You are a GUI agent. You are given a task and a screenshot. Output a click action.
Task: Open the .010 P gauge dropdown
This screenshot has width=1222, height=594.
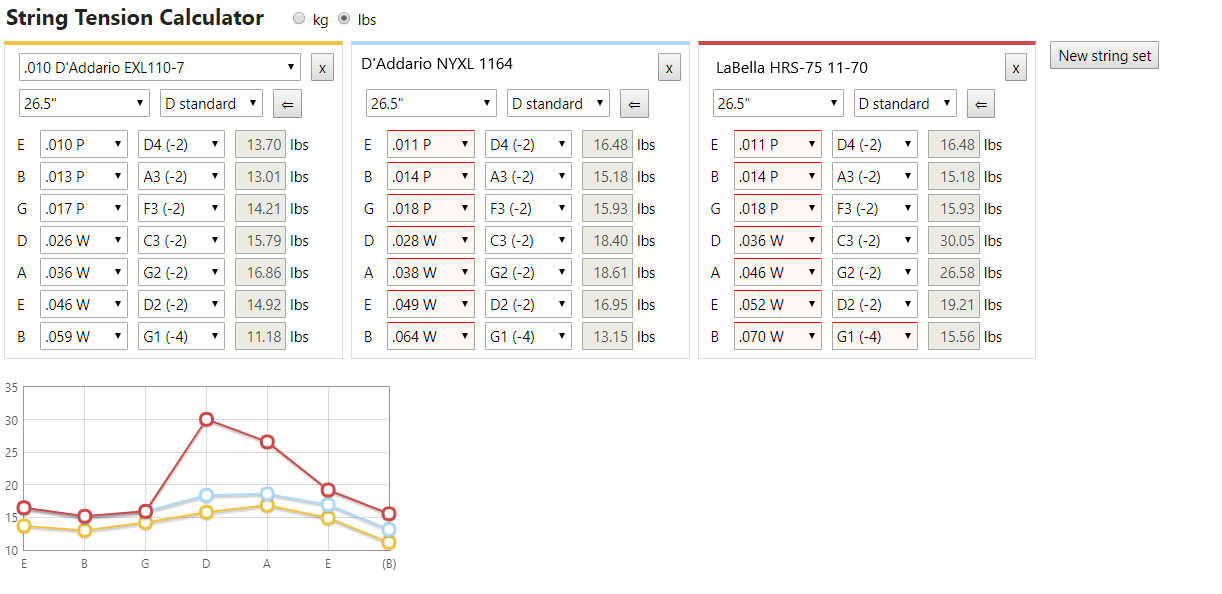click(84, 144)
